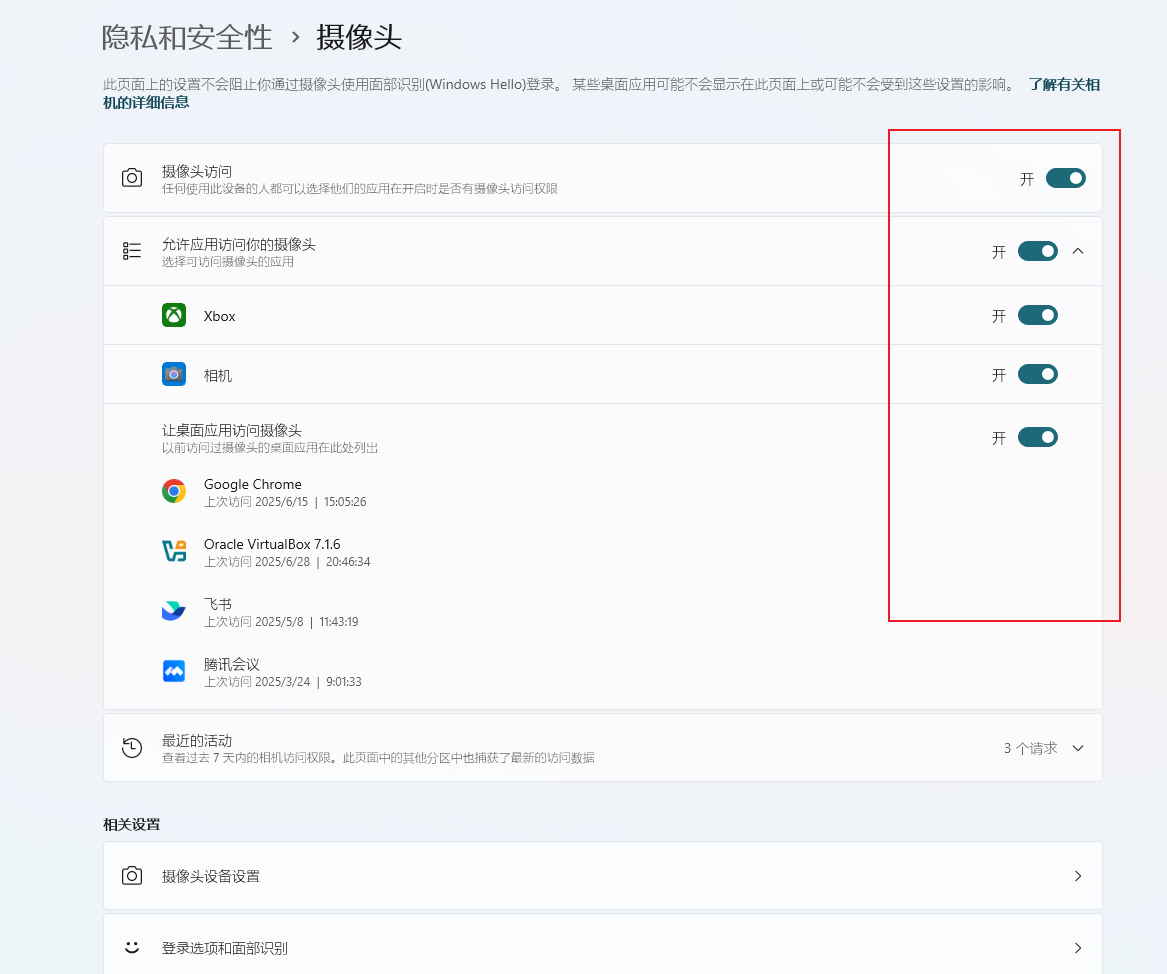This screenshot has width=1167, height=974.
Task: Expand the 最近的活动 section chevron
Action: coord(1078,748)
